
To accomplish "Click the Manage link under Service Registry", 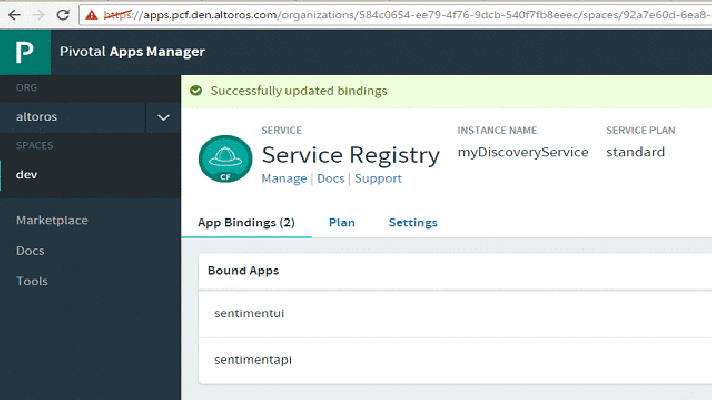I will click(284, 178).
